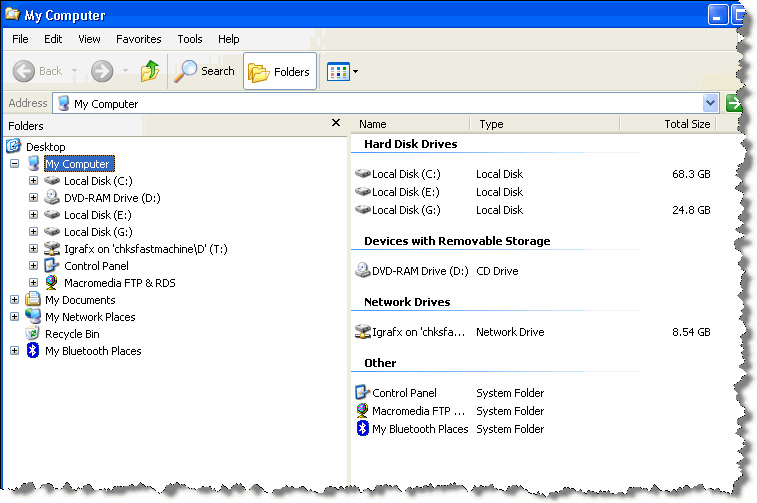Close the Folders pane

click(x=336, y=123)
